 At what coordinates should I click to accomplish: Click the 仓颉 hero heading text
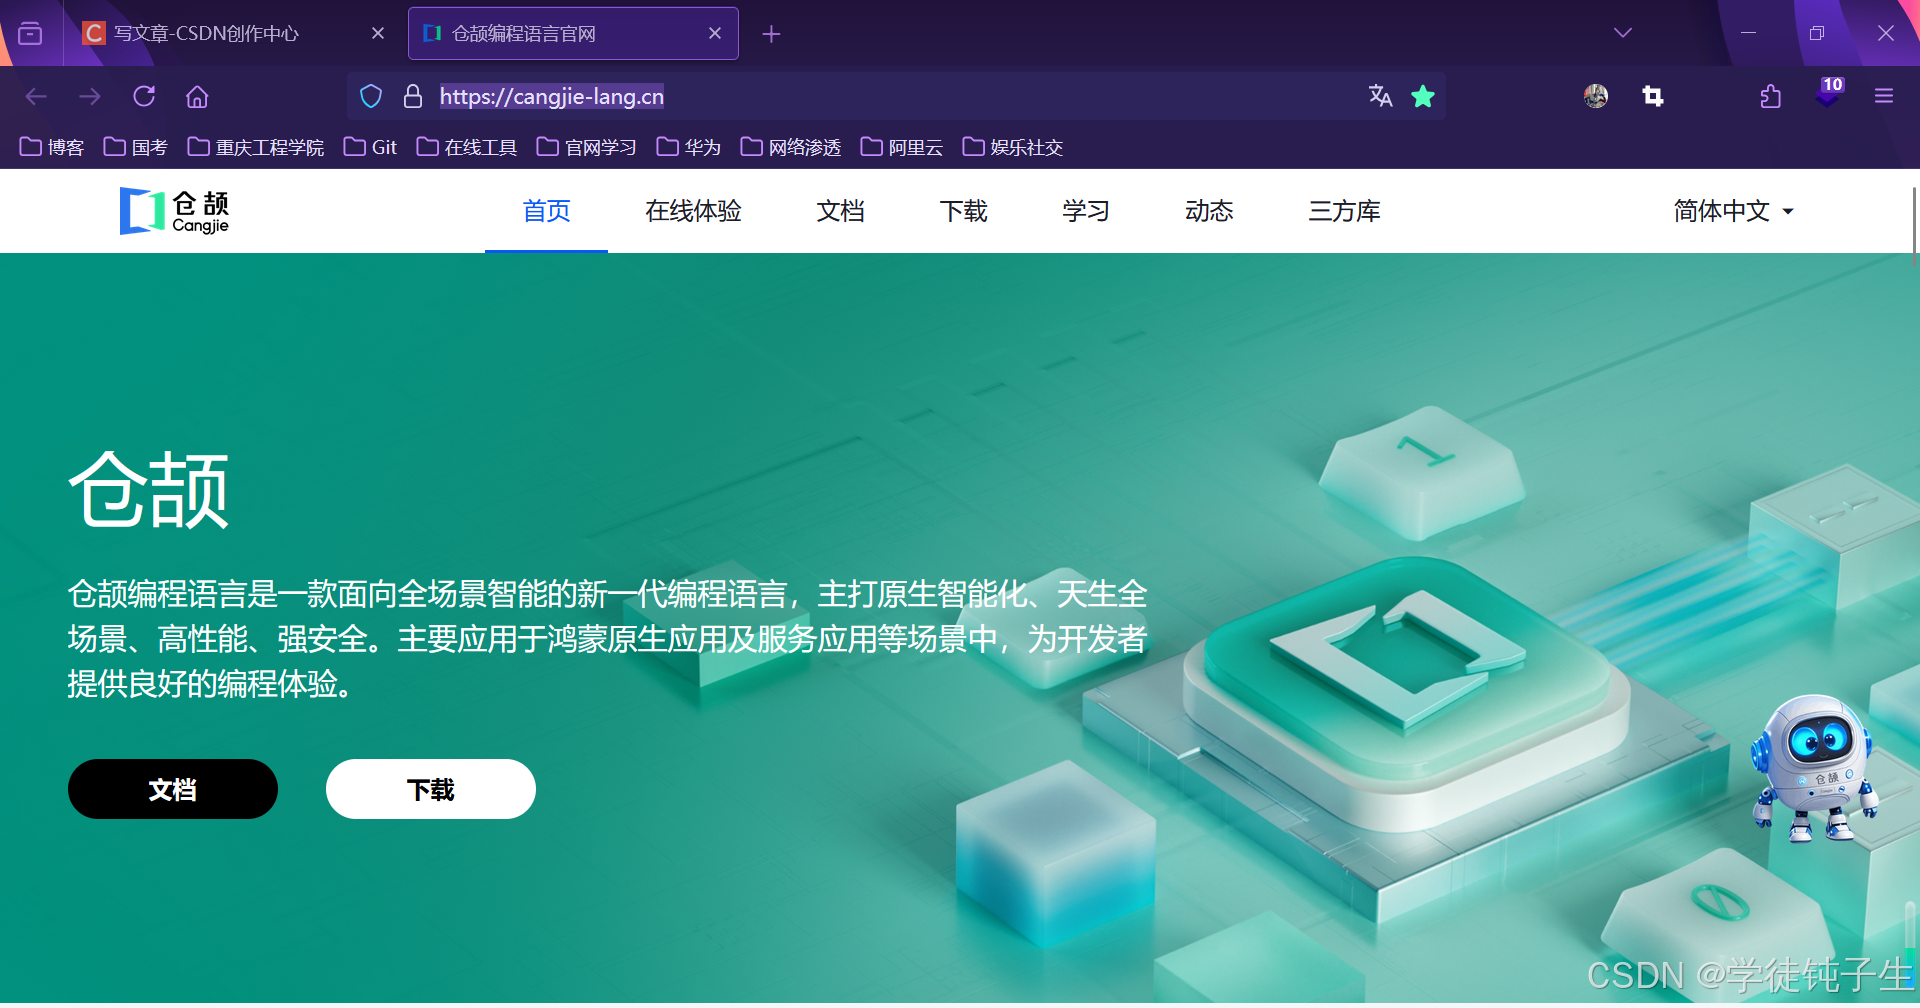pyautogui.click(x=149, y=490)
